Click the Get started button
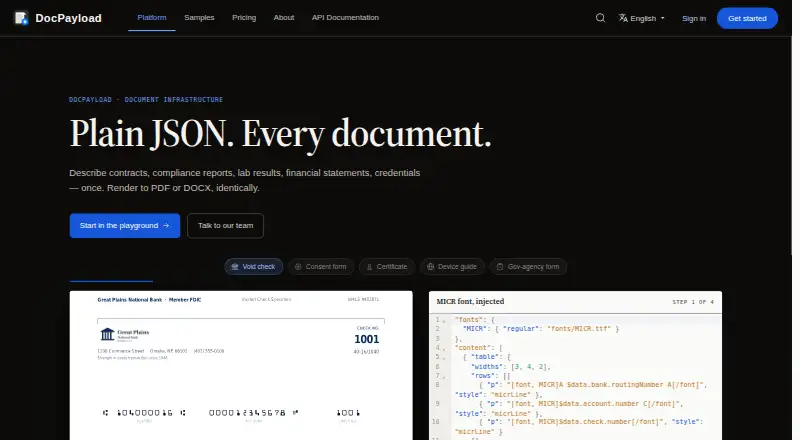 [x=747, y=18]
